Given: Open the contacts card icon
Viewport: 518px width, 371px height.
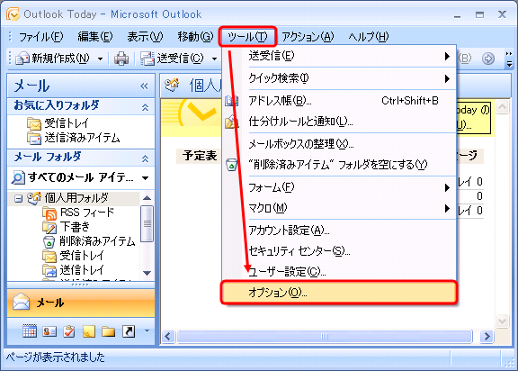Looking at the screenshot, I should point(49,331).
